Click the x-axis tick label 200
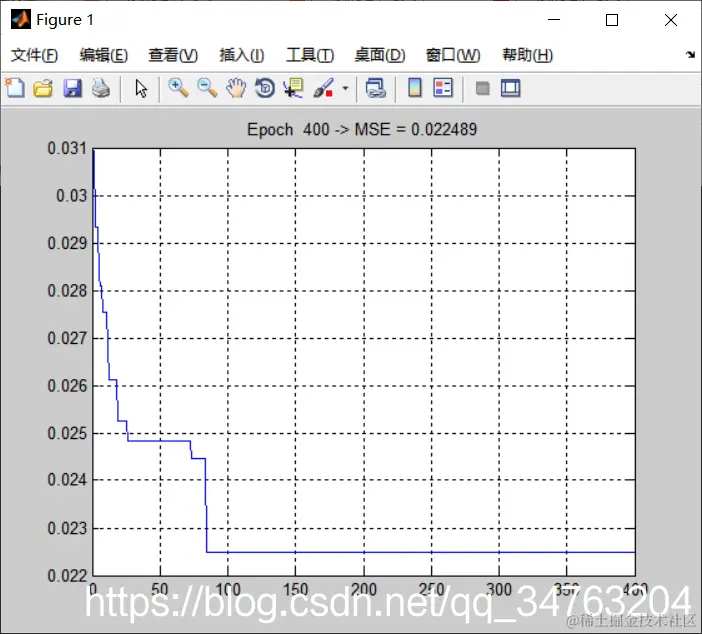The height and width of the screenshot is (634, 702). [364, 589]
